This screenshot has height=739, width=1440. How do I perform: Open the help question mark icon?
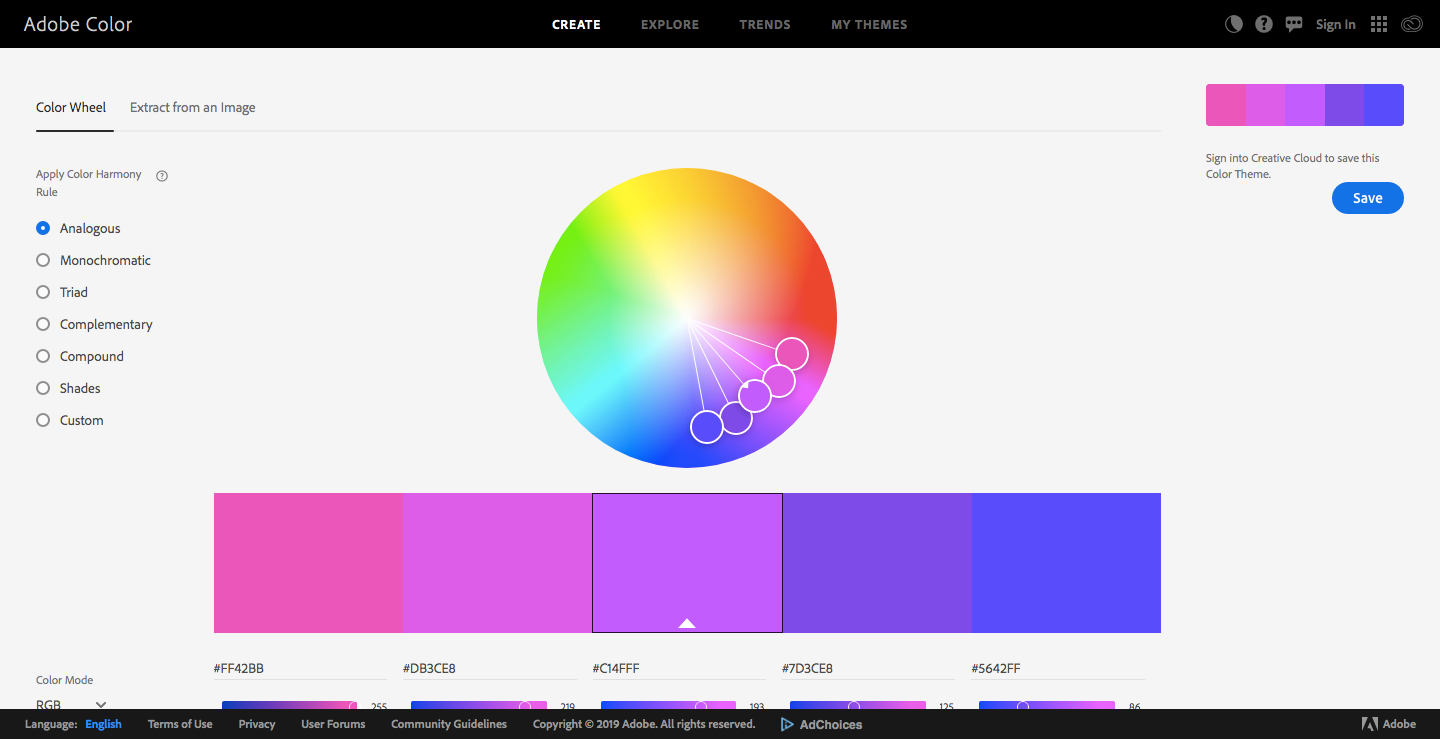pyautogui.click(x=1264, y=24)
